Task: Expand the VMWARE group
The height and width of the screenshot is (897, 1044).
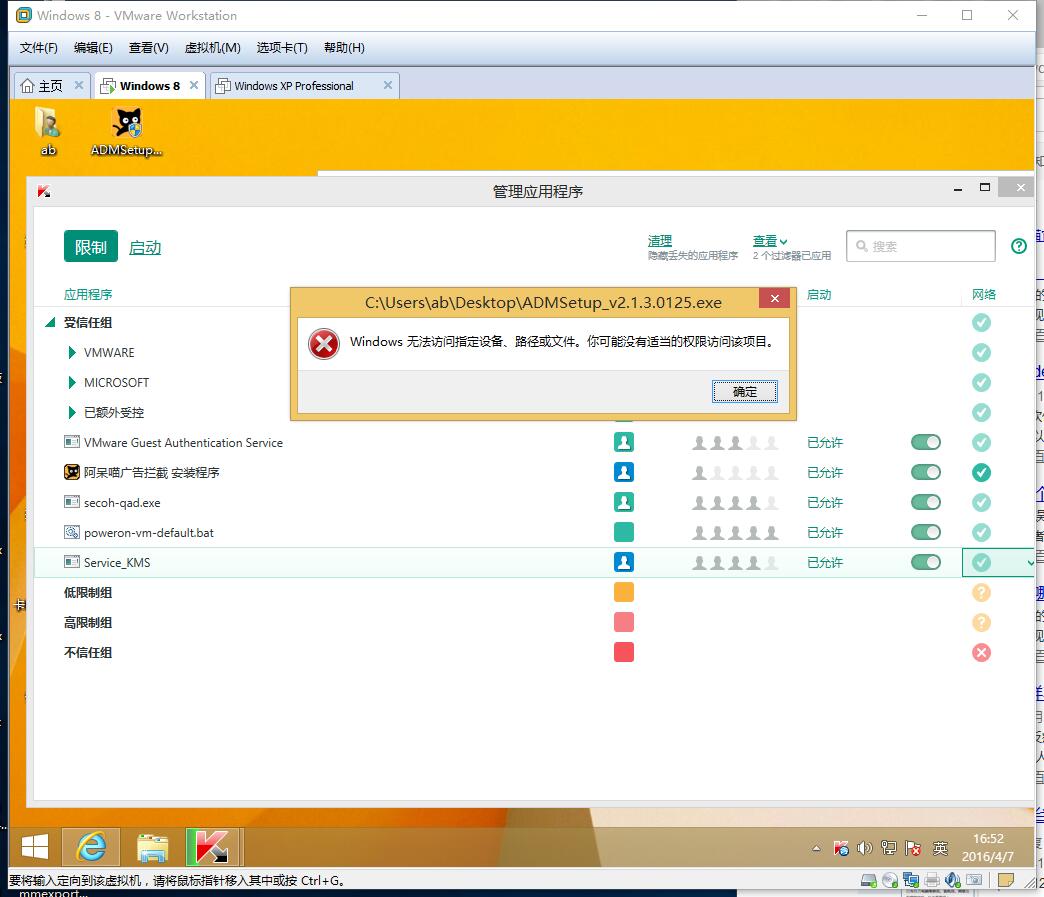Action: (72, 352)
